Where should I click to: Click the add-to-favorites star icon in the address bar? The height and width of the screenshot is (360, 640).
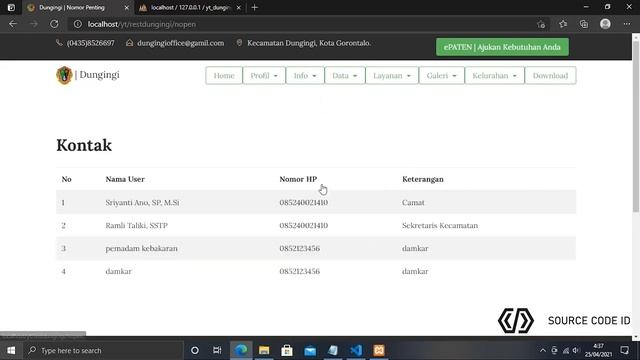tap(541, 24)
